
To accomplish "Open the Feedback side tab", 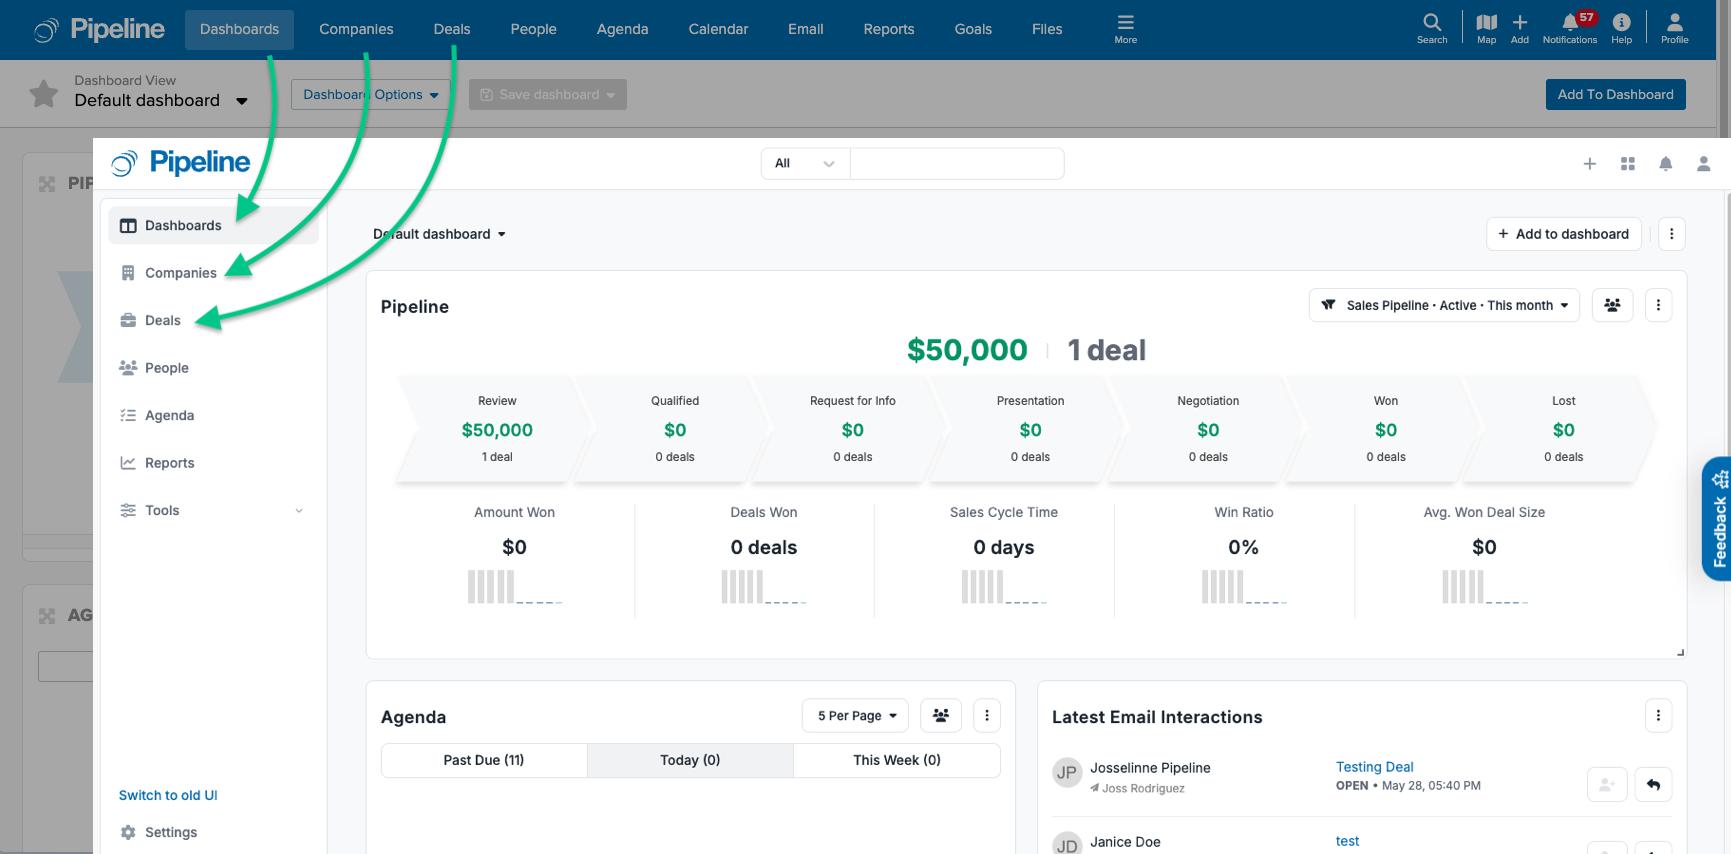I will (1718, 519).
